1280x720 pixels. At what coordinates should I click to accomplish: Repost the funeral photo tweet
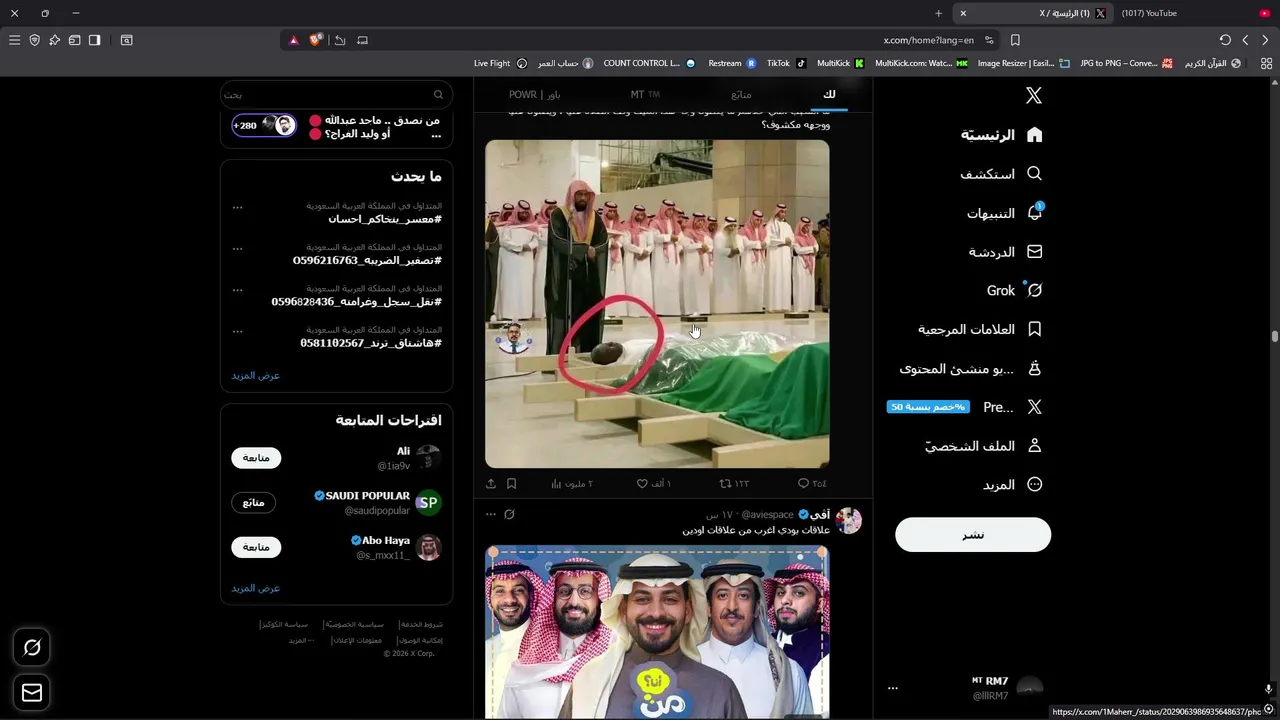pos(734,484)
